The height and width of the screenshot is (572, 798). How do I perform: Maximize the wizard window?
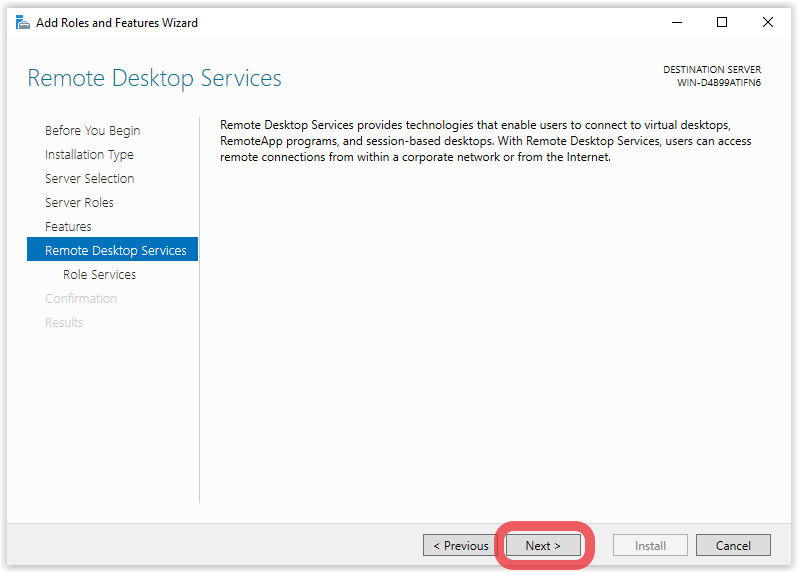722,22
